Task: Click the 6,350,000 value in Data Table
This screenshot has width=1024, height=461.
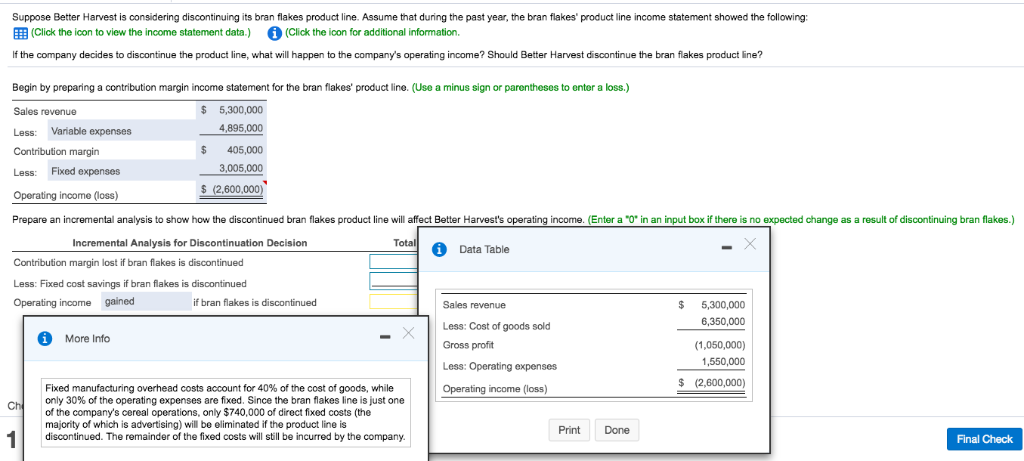Action: 723,322
